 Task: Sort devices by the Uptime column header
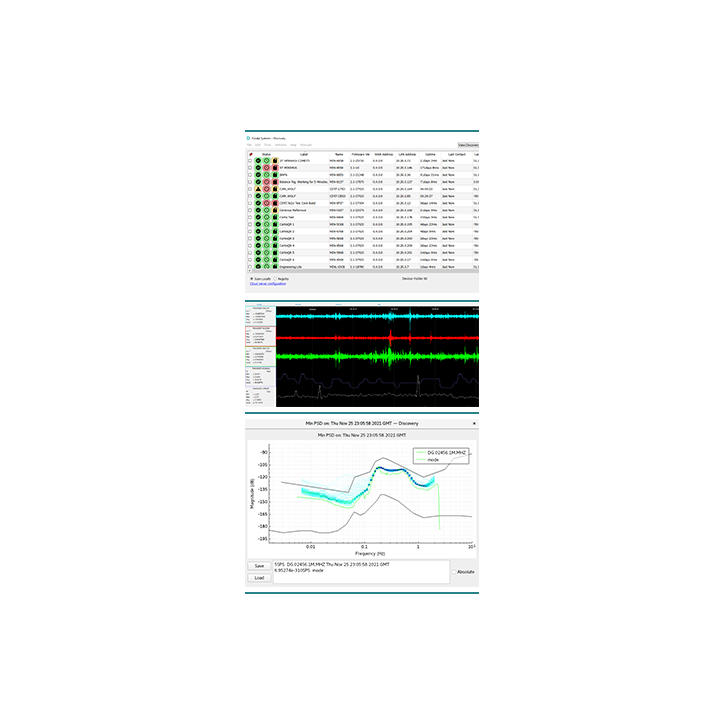[428, 154]
